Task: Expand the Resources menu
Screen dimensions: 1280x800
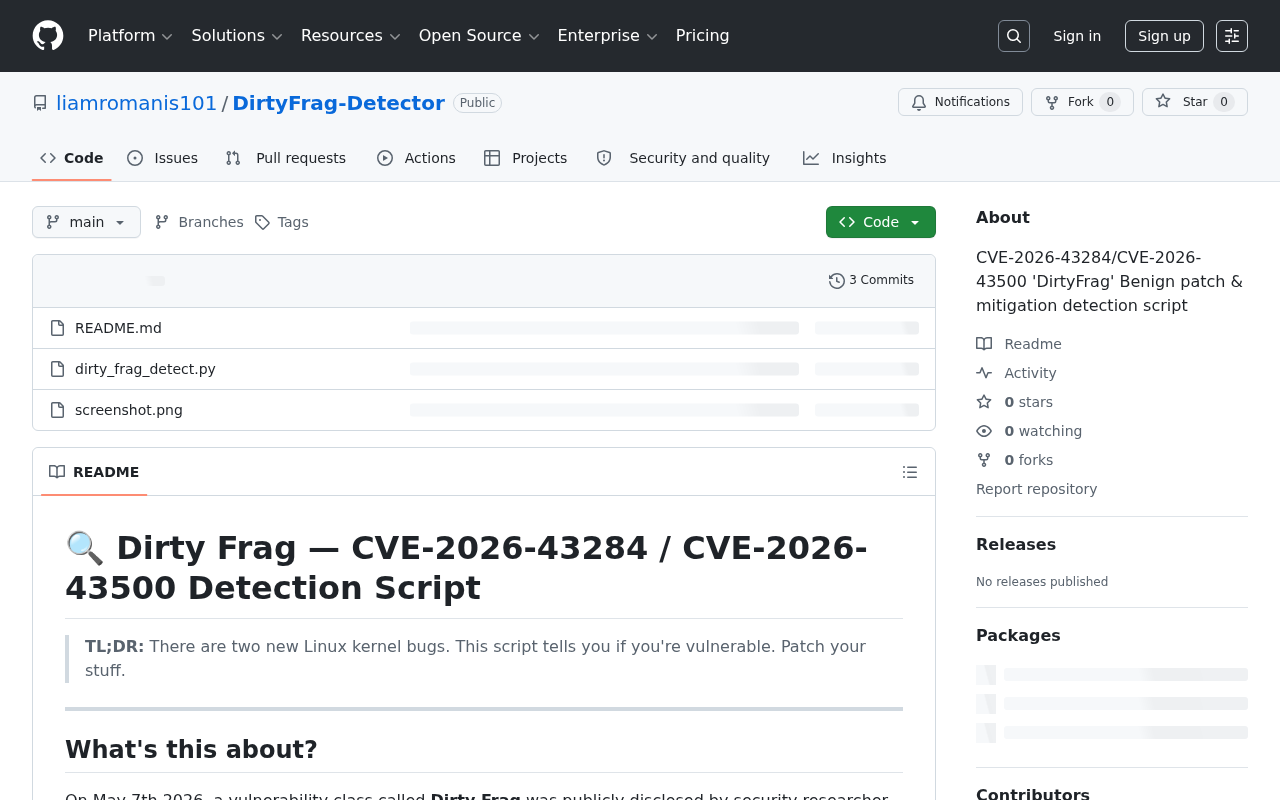Action: (350, 36)
